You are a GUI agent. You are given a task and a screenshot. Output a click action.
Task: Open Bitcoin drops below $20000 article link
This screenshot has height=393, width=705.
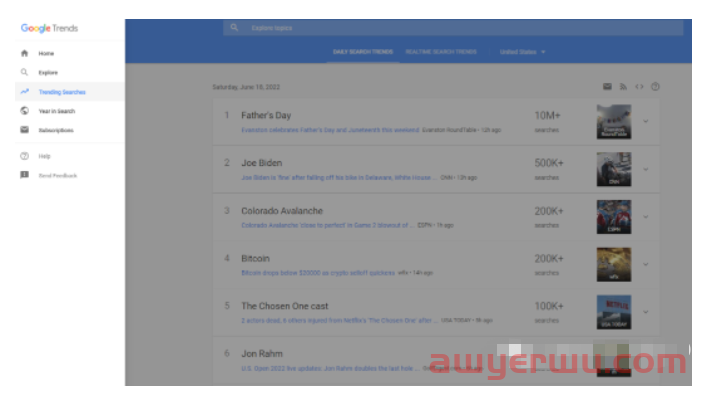click(318, 273)
